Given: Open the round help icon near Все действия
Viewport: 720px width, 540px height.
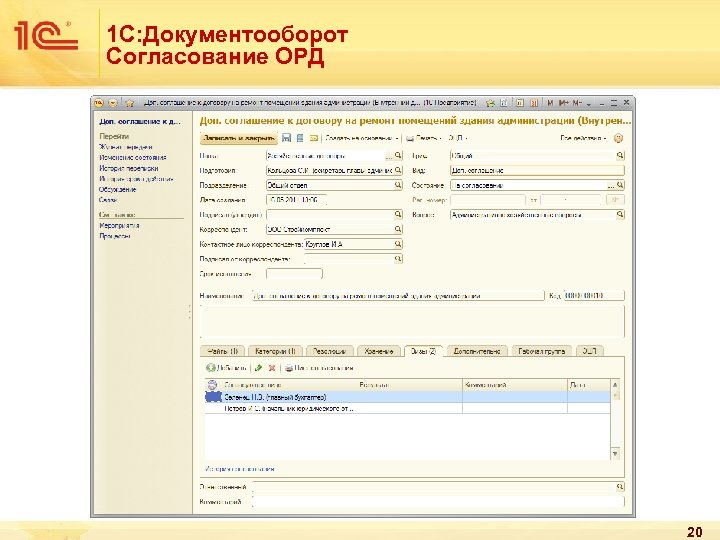Looking at the screenshot, I should (619, 138).
